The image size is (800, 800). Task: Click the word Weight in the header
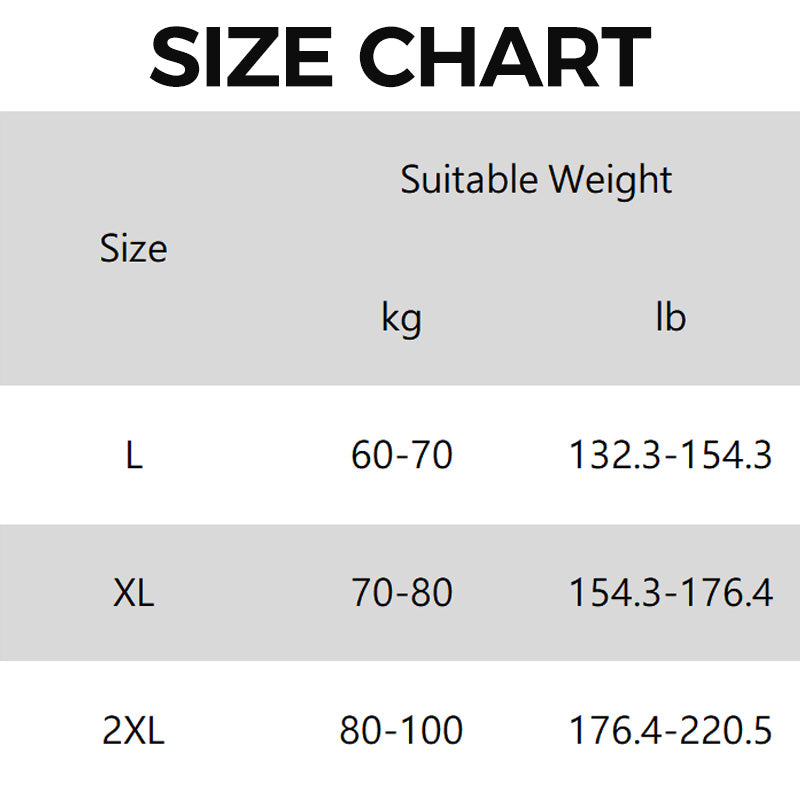tap(610, 180)
